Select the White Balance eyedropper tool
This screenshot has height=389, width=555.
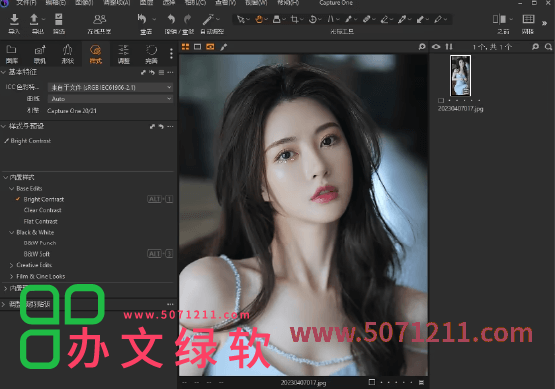tap(402, 19)
